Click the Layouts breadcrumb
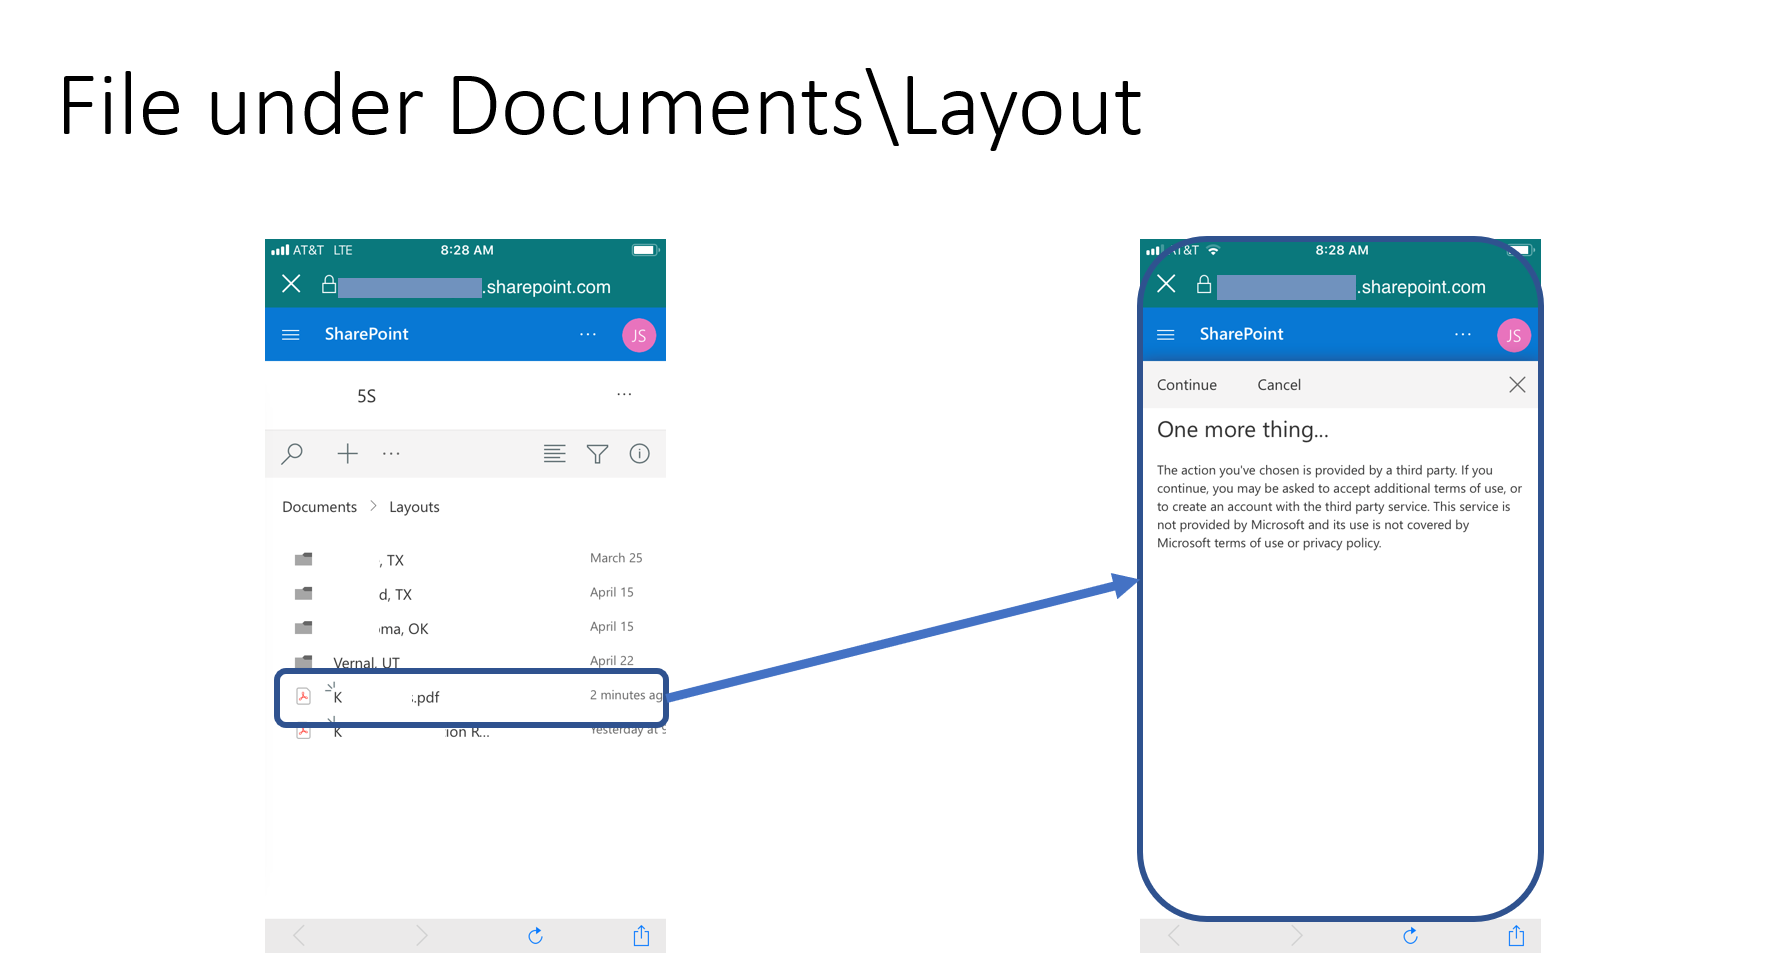 pyautogui.click(x=414, y=507)
